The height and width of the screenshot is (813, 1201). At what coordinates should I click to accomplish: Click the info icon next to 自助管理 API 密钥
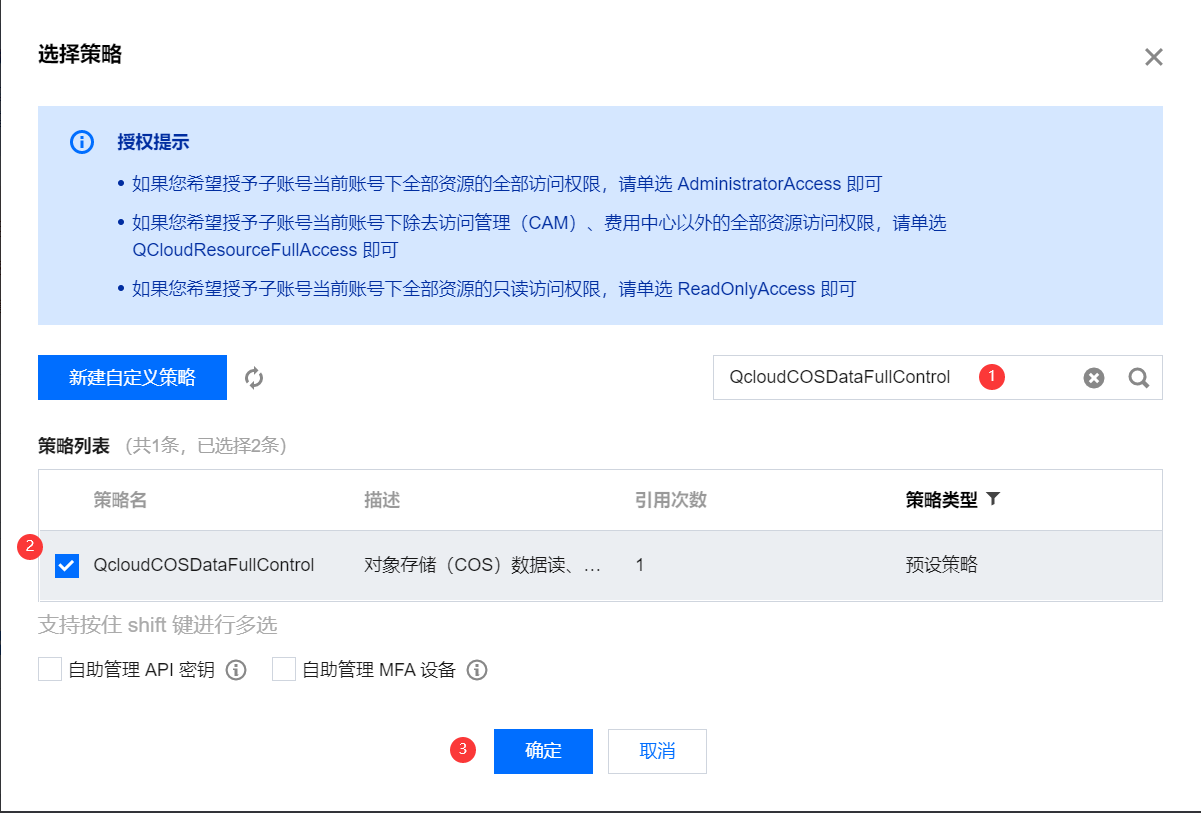point(236,670)
